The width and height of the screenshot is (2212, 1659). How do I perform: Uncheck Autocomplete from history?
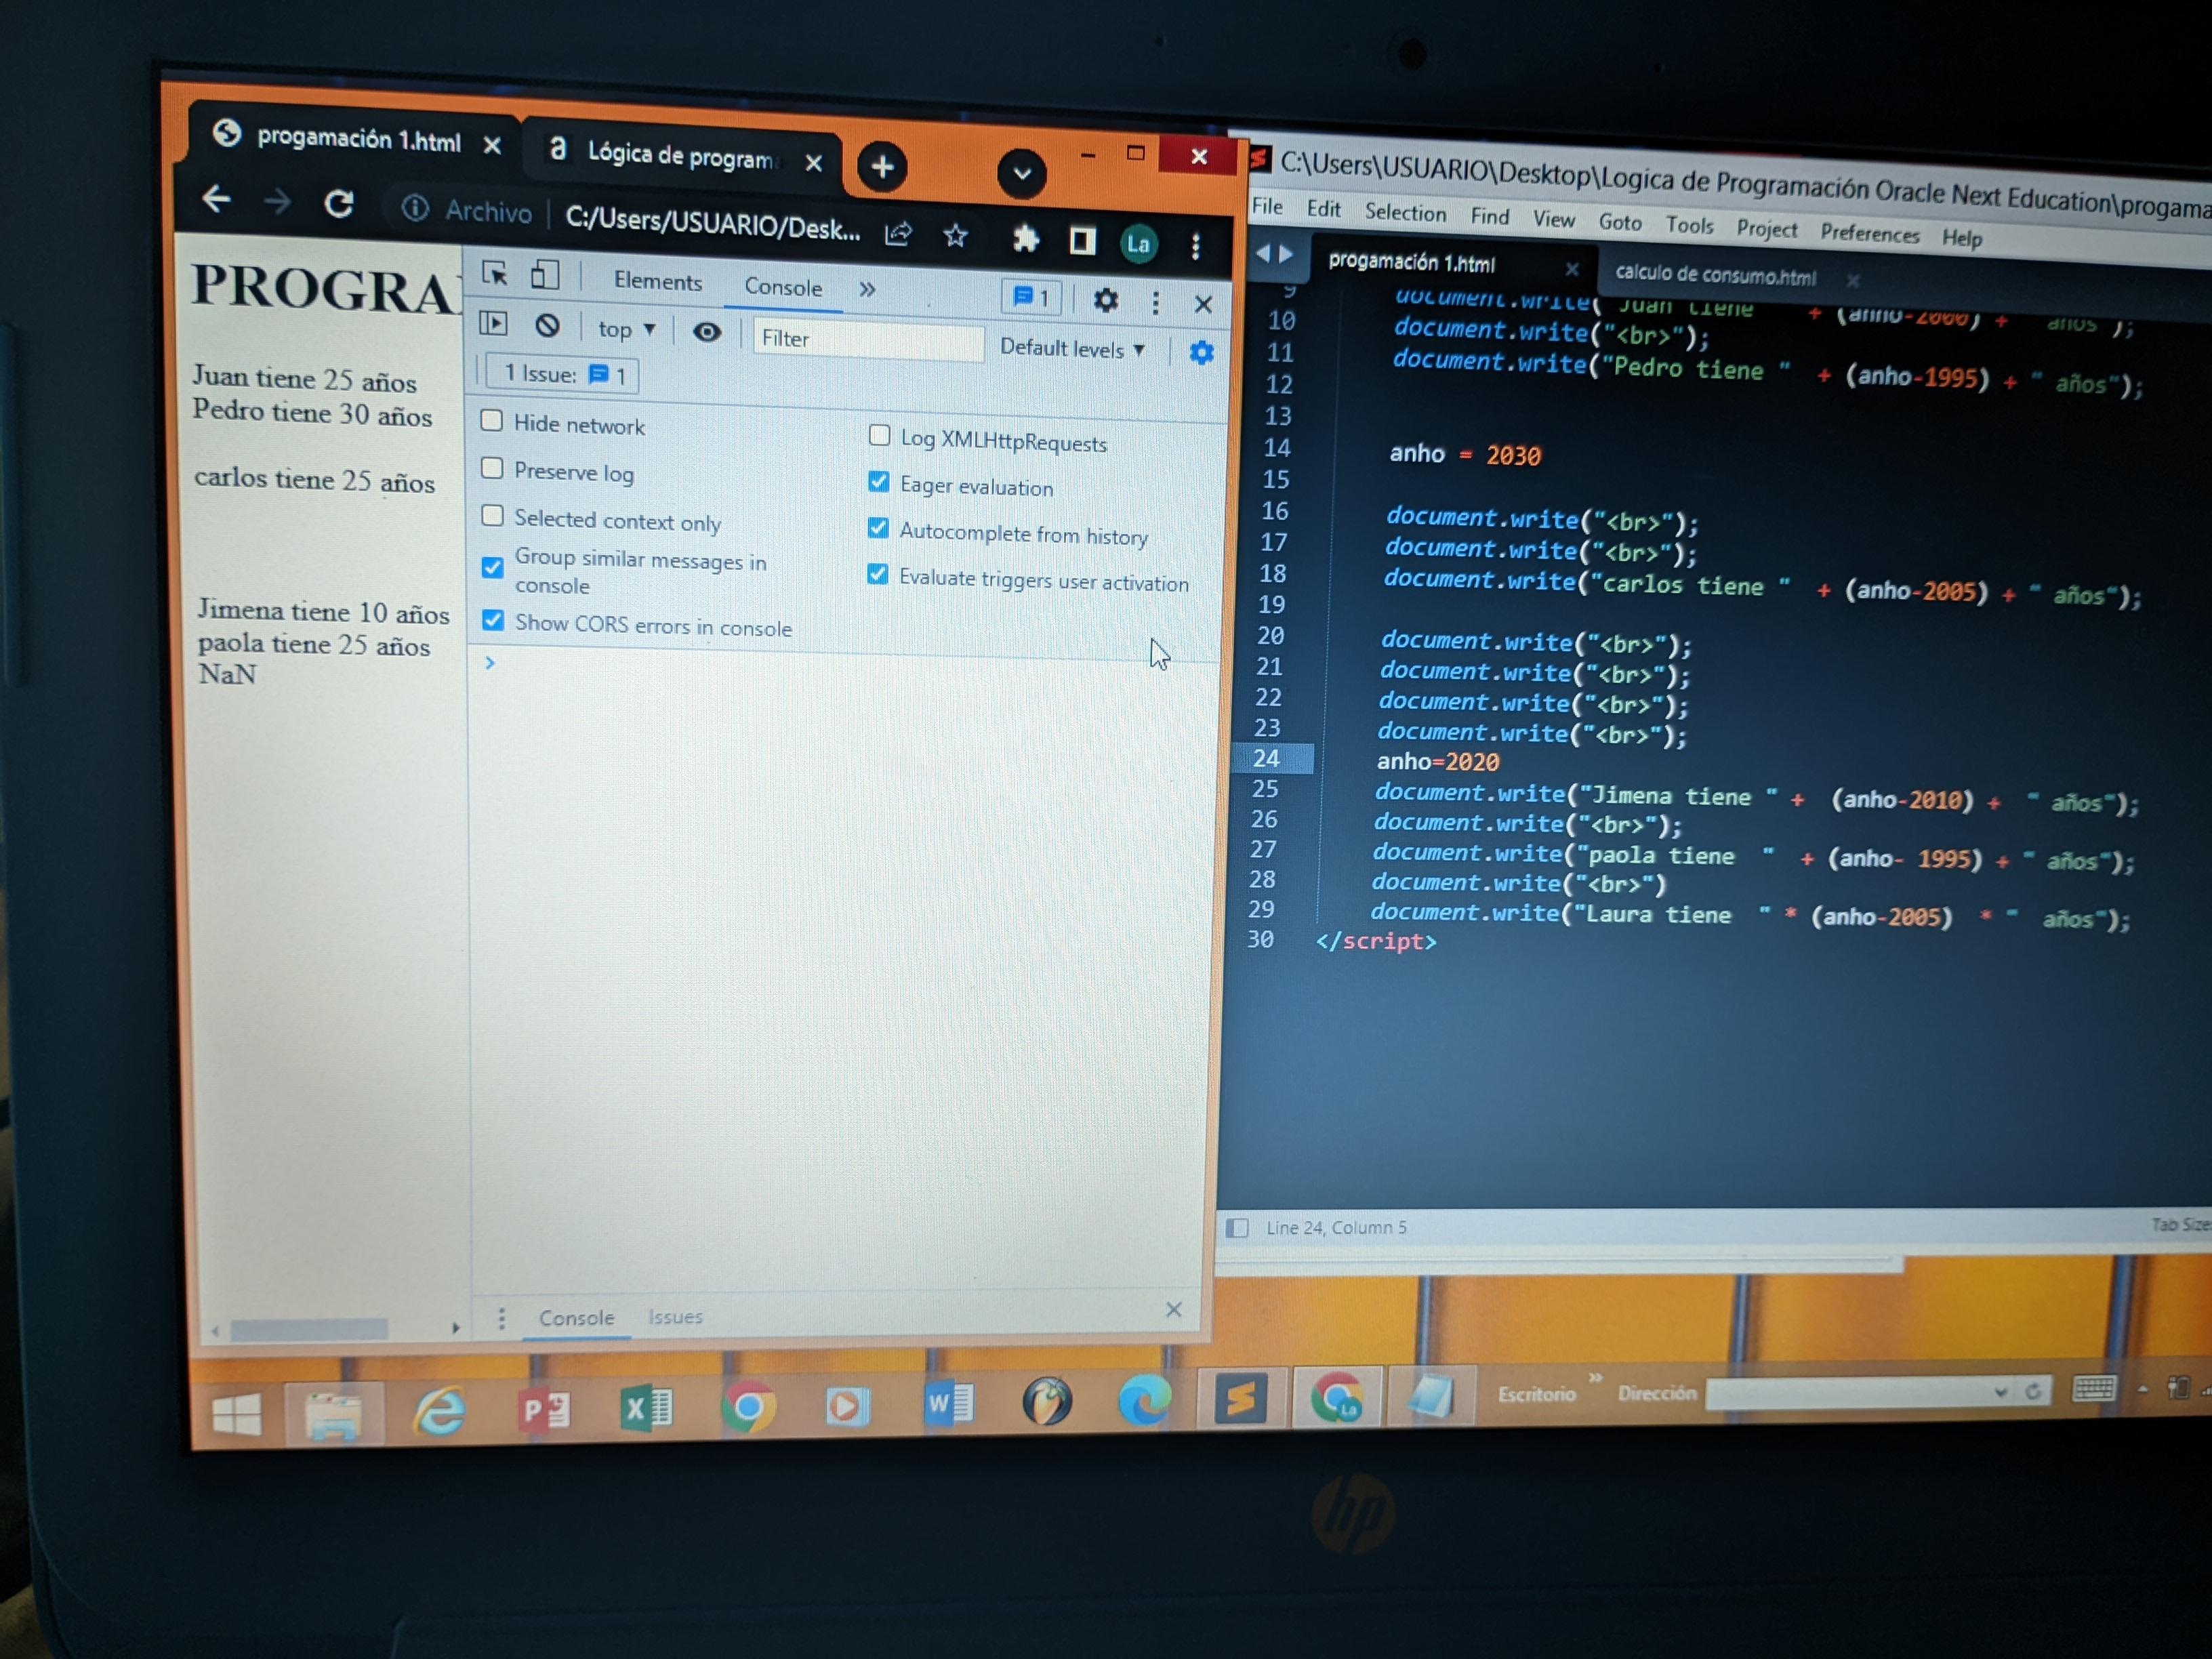point(877,527)
